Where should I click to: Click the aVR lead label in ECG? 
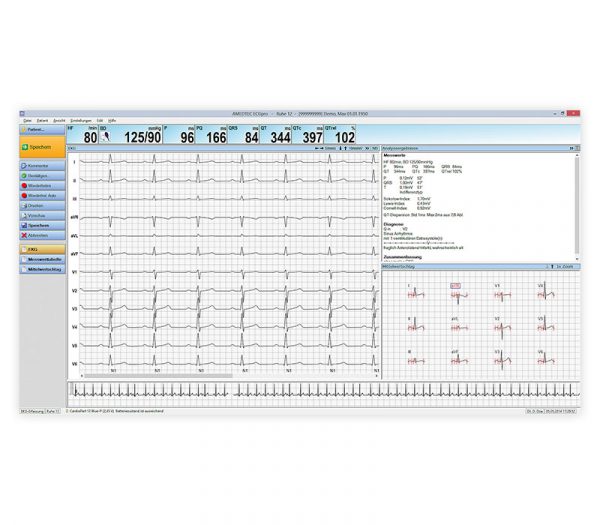74,217
